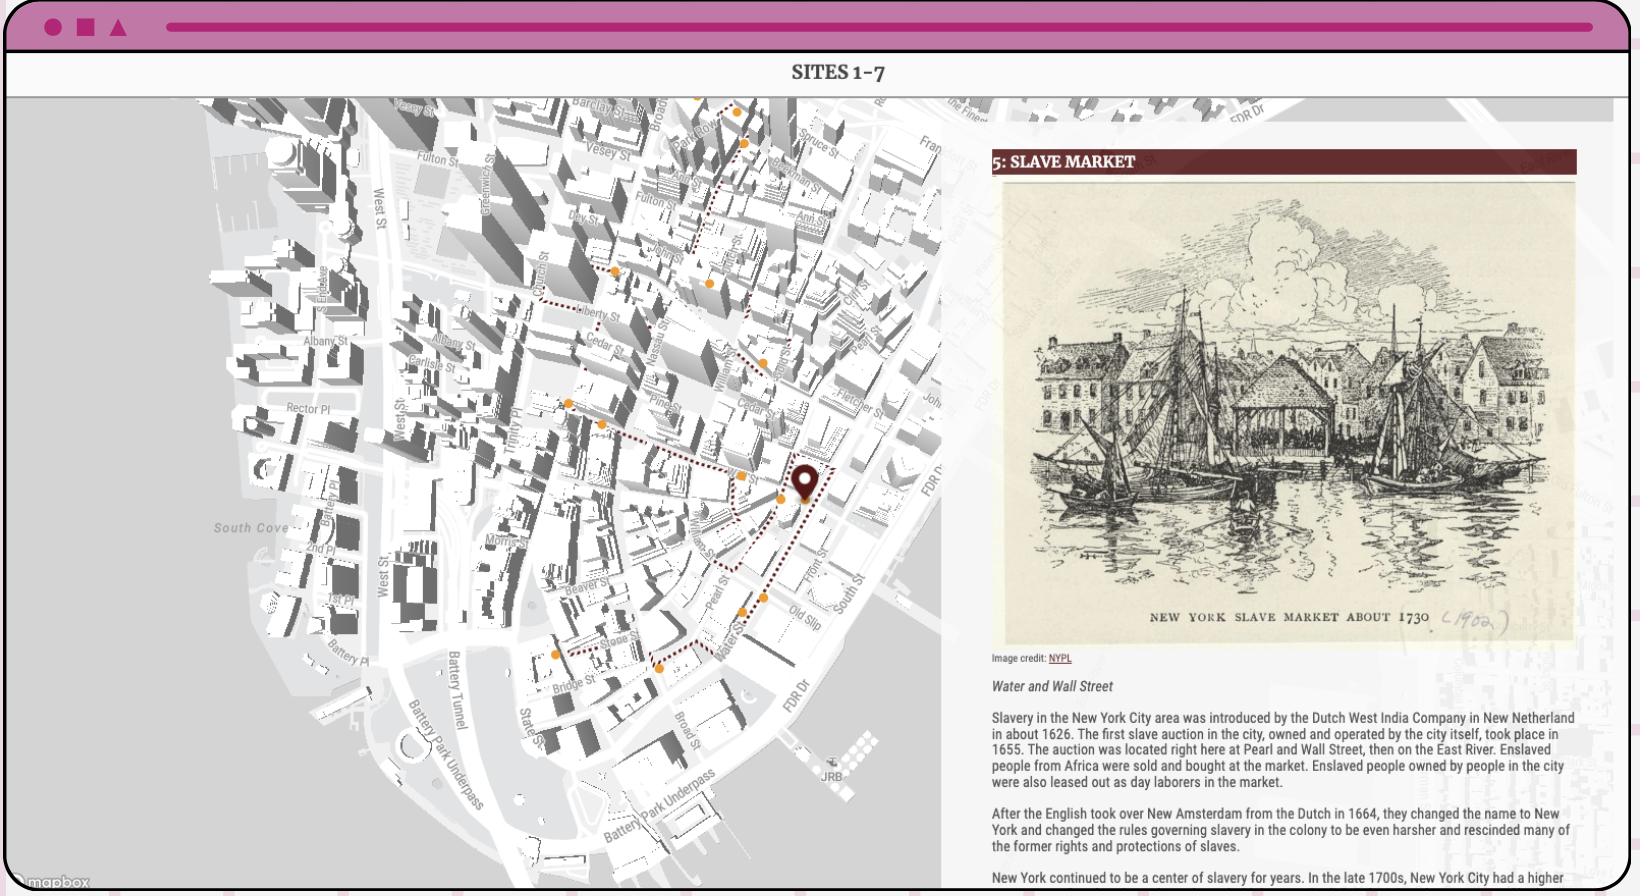Select the orange marker near the Spruce St label
This screenshot has width=1640, height=896.
pos(744,144)
